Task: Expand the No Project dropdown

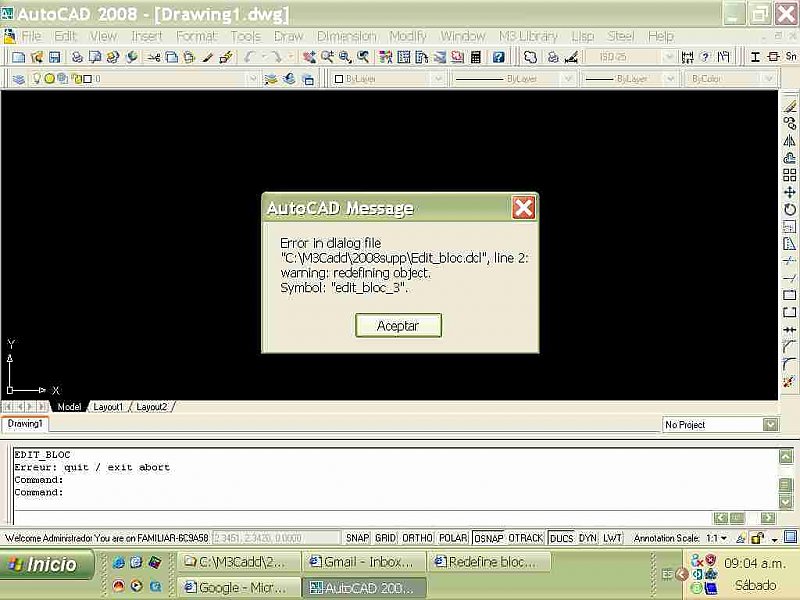Action: click(x=770, y=424)
